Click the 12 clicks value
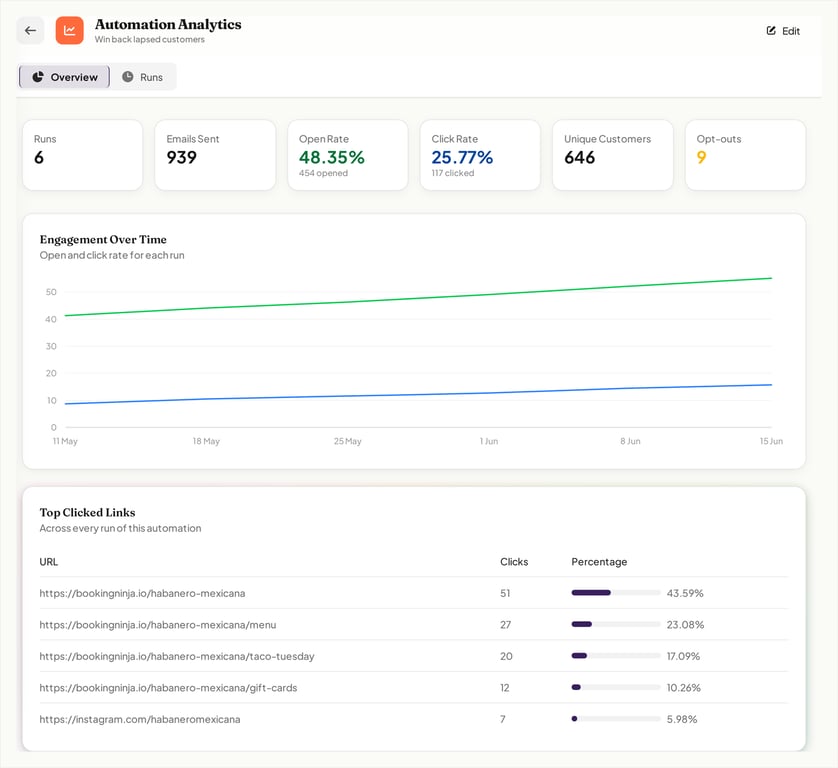Screen dimensions: 838x768 [x=505, y=688]
